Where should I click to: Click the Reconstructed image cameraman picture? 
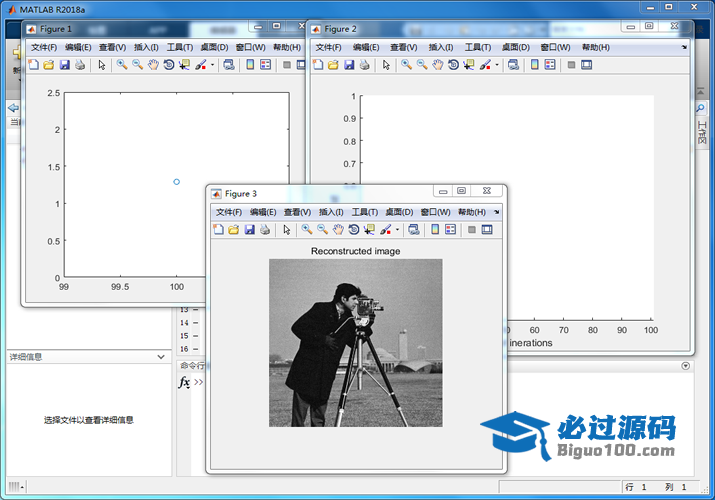(356, 343)
